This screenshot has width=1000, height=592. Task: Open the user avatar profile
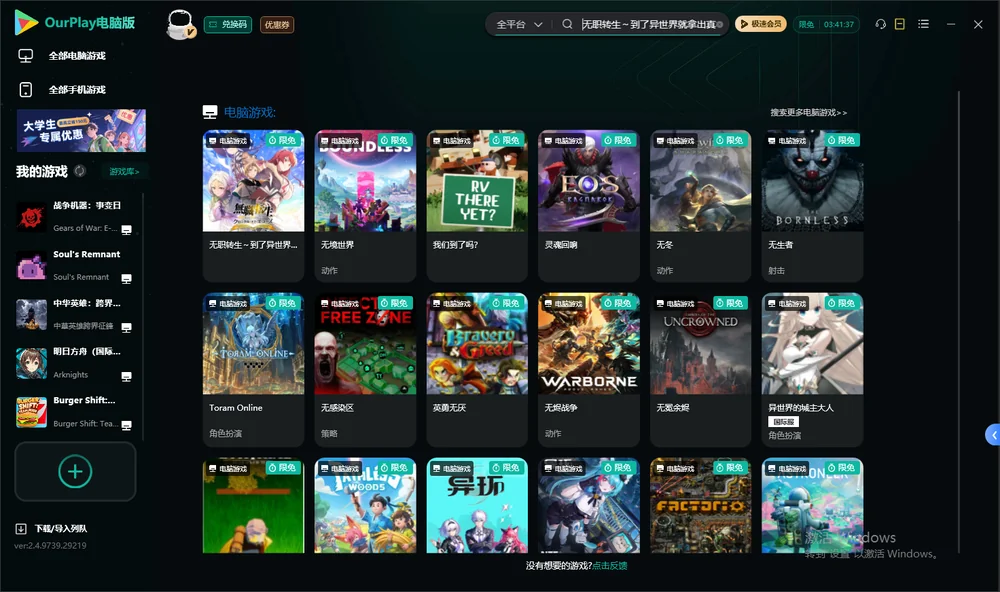pos(180,25)
